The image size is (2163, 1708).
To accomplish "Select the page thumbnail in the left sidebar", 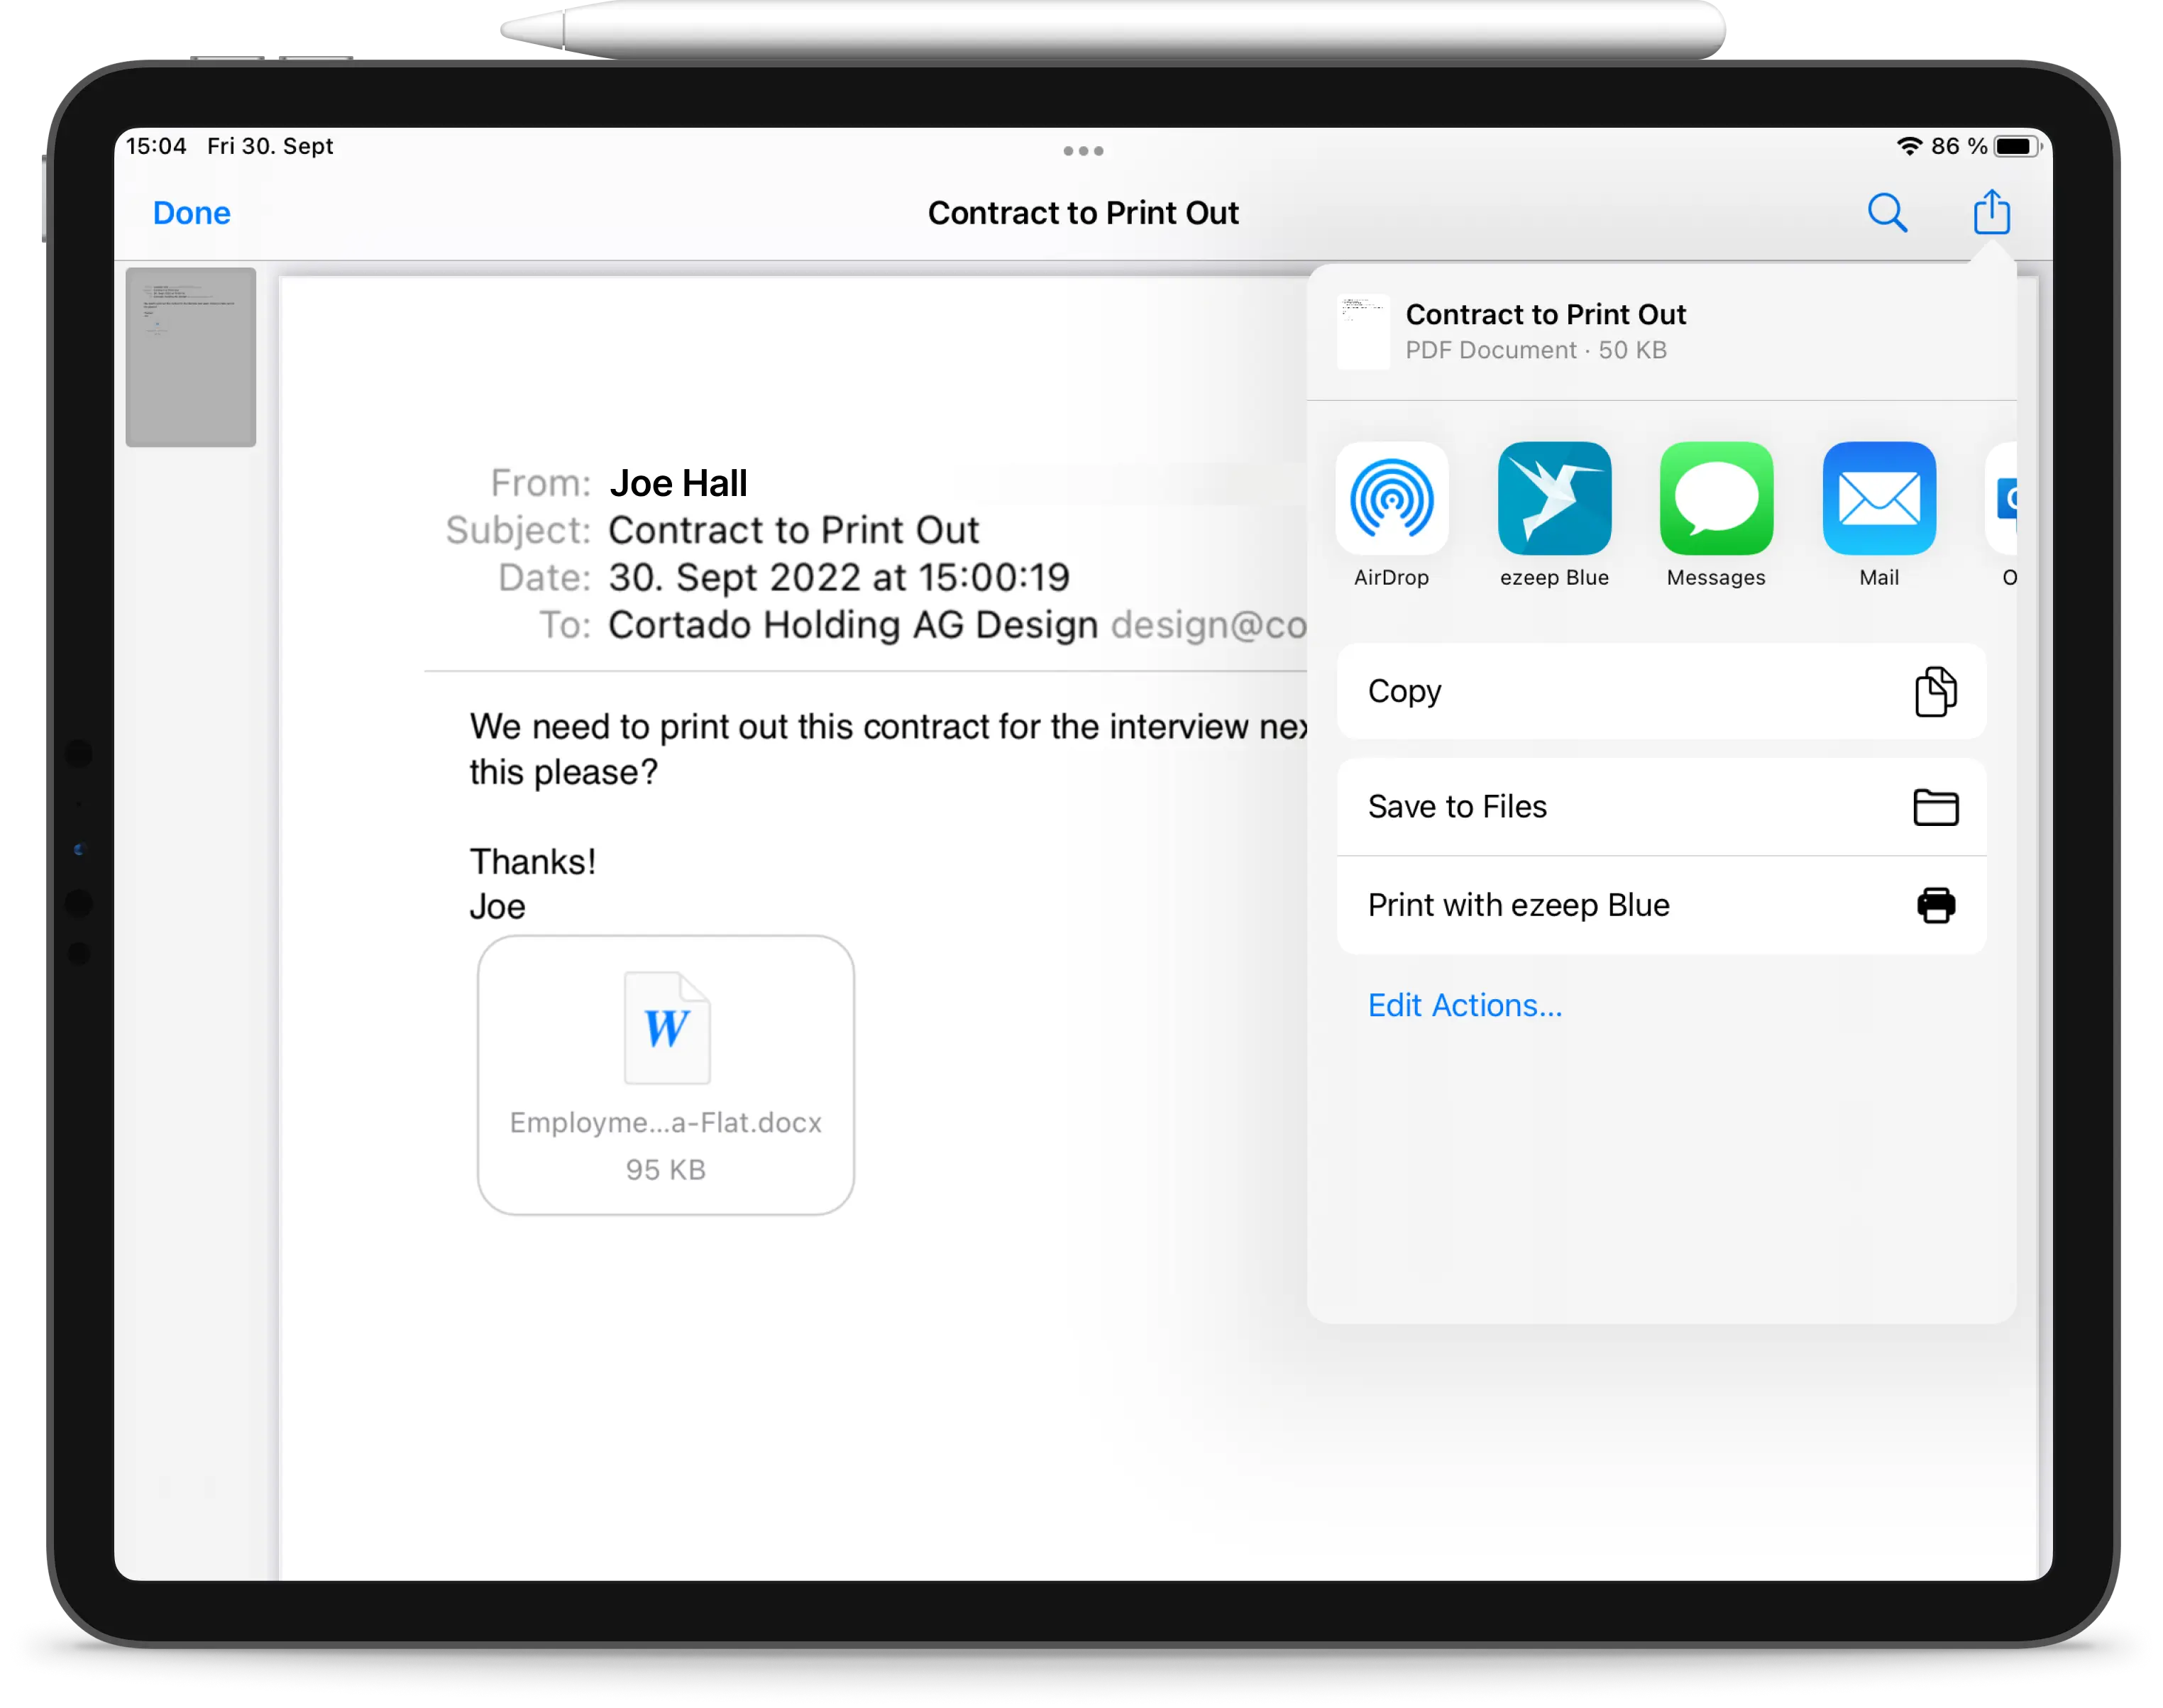I will click(191, 356).
